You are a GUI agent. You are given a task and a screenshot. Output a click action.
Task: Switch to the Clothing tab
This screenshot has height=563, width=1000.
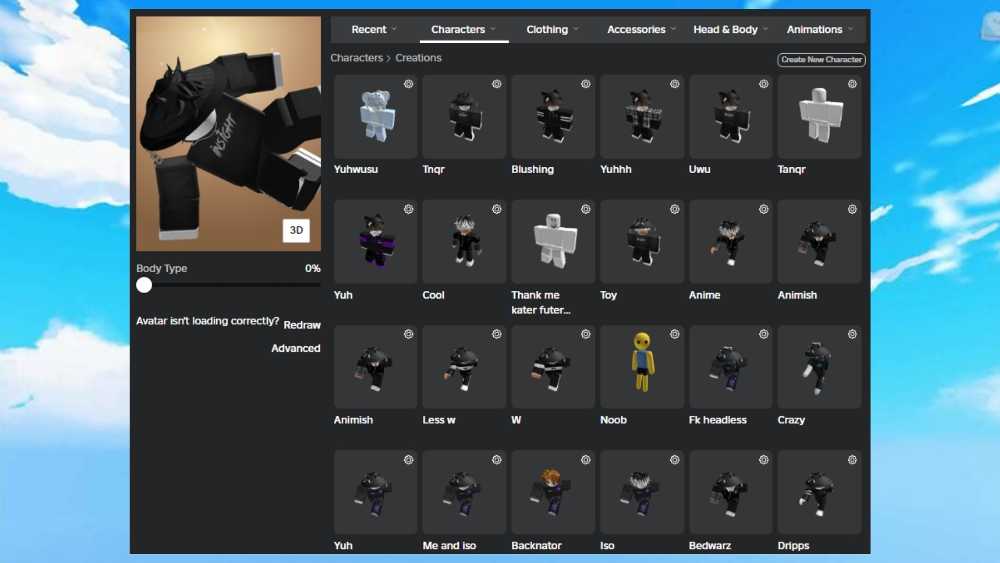point(547,29)
